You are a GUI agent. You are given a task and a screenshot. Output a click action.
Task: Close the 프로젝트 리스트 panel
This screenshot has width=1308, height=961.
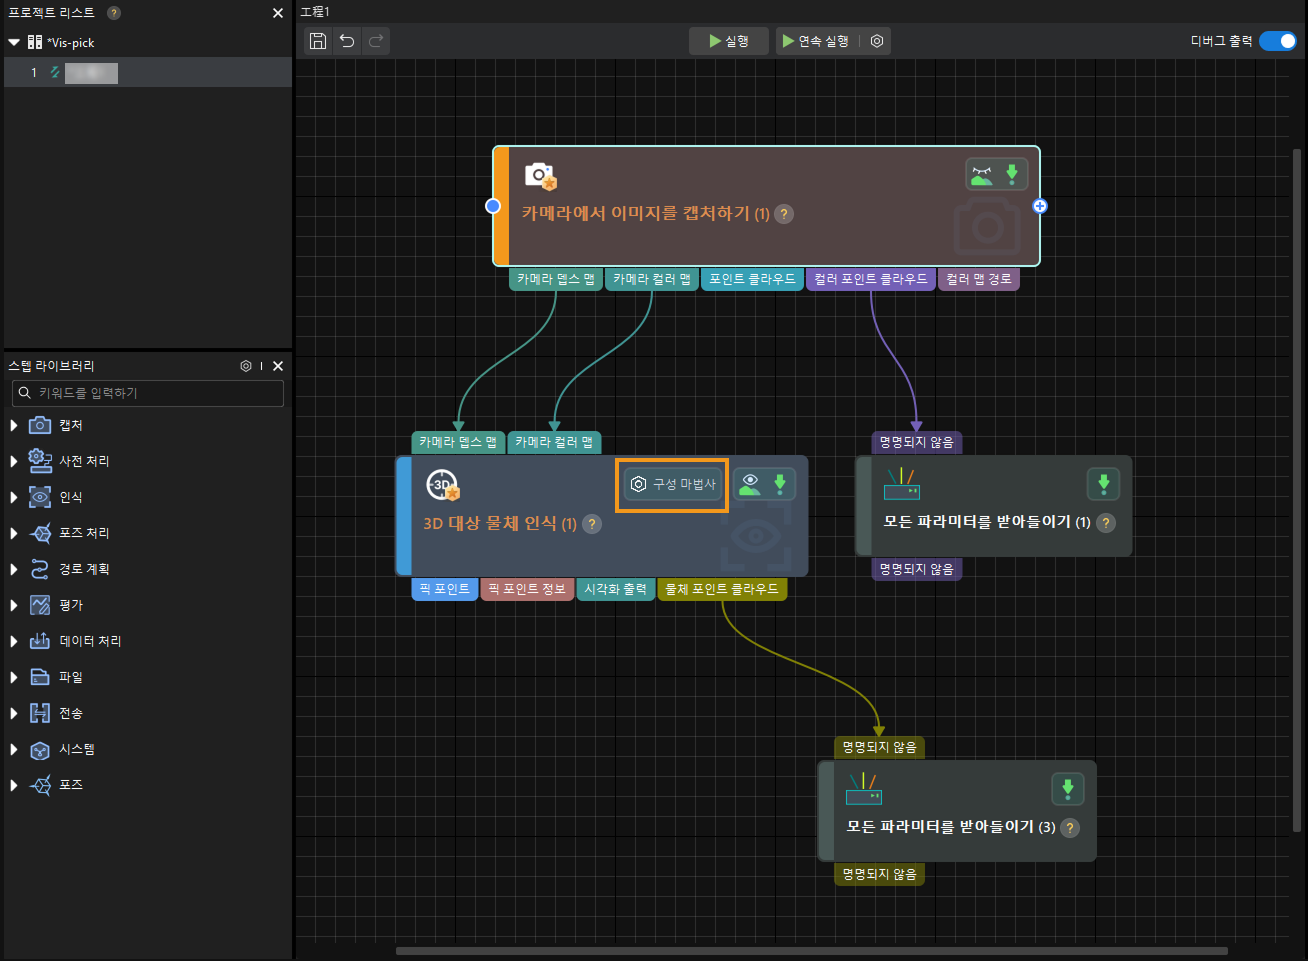coord(278,13)
